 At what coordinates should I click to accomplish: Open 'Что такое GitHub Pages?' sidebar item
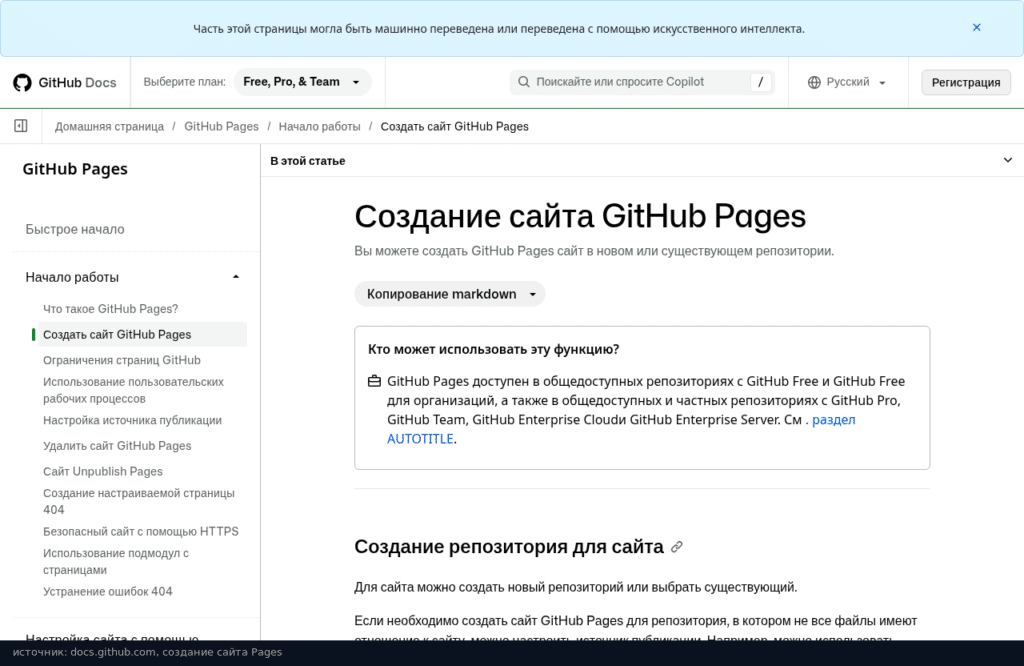110,309
